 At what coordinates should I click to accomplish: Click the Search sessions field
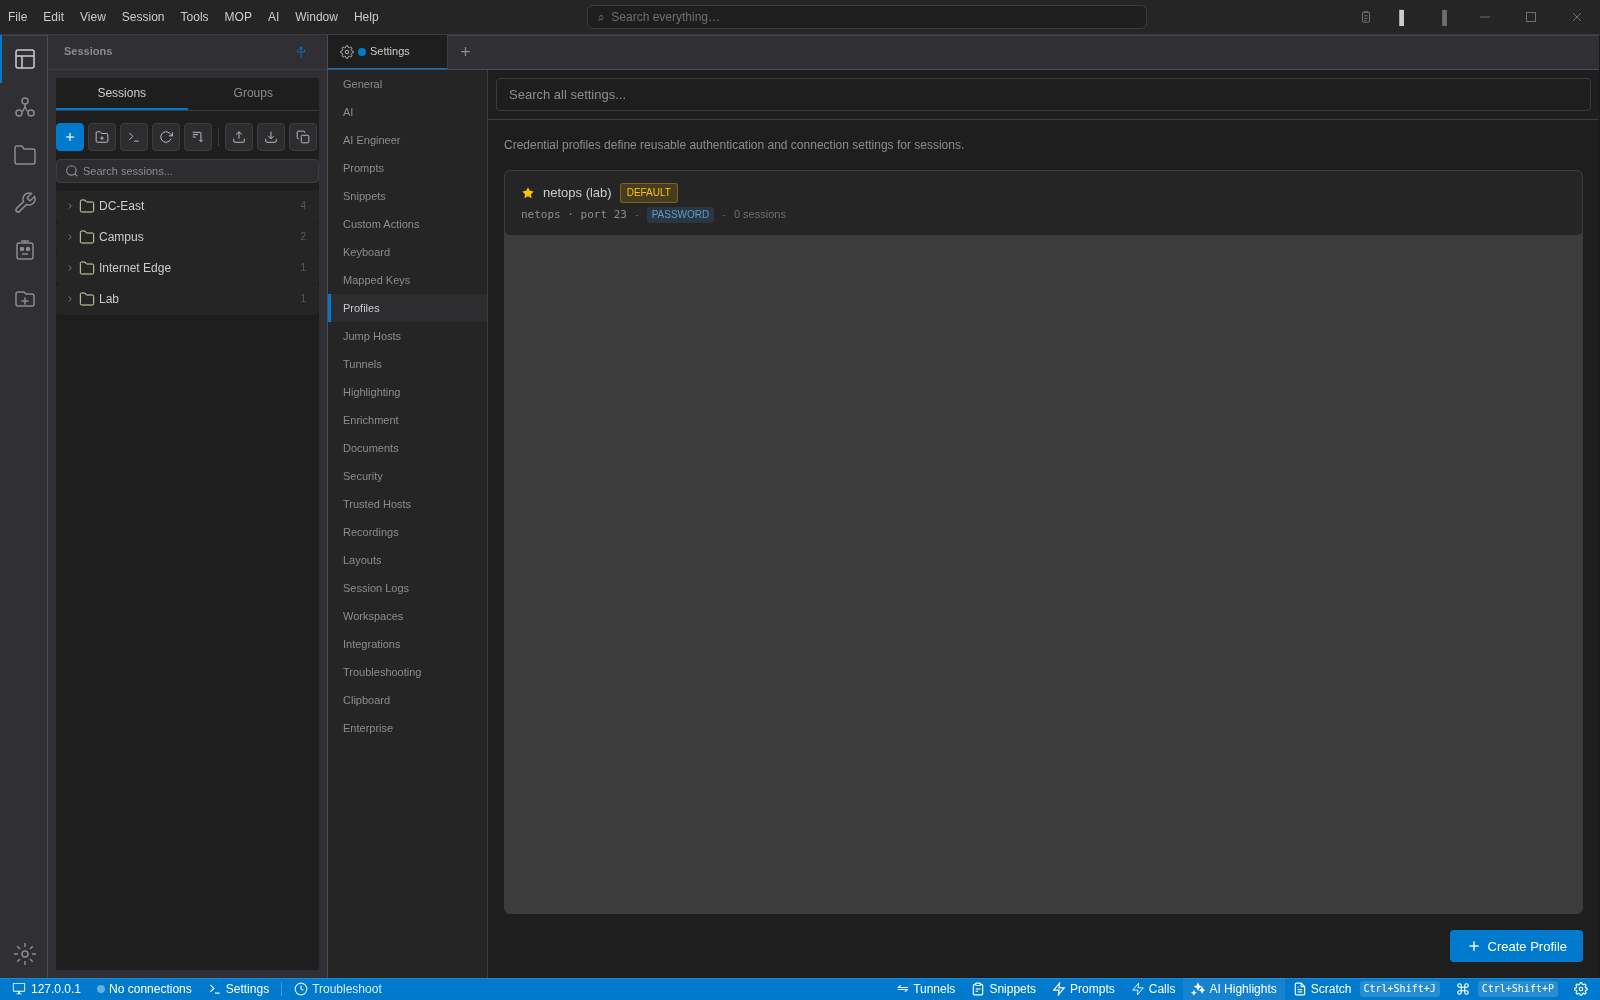tap(188, 171)
